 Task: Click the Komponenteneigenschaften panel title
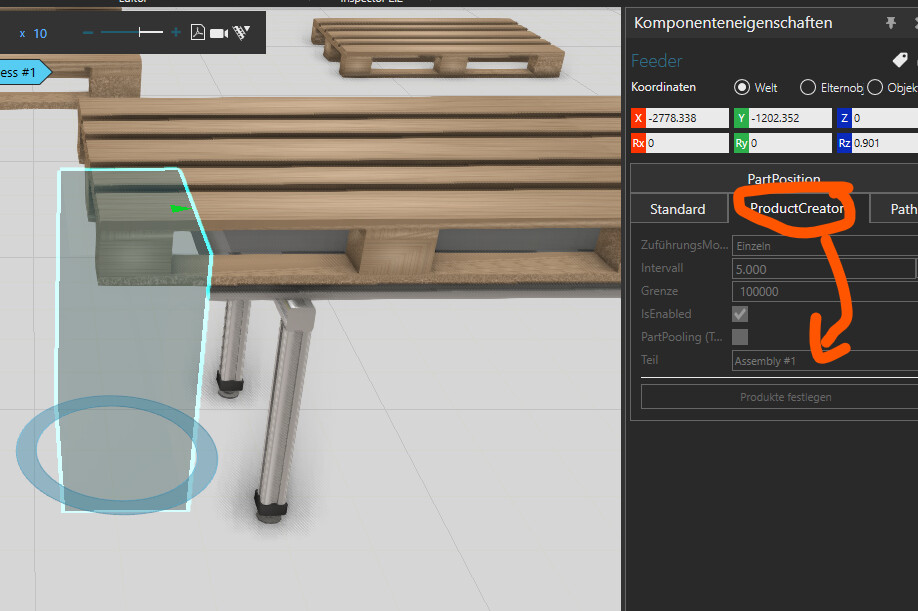coord(733,23)
